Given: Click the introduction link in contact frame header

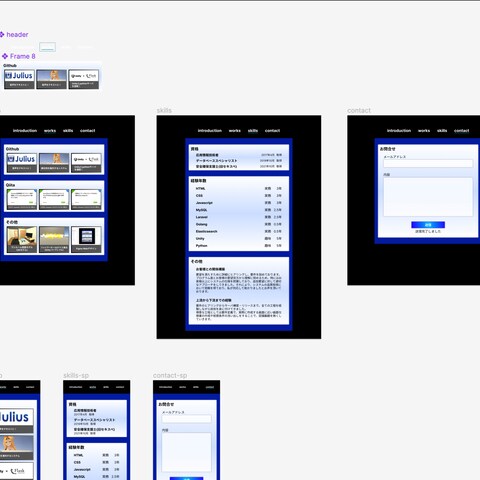Looking at the screenshot, I should pos(399,131).
